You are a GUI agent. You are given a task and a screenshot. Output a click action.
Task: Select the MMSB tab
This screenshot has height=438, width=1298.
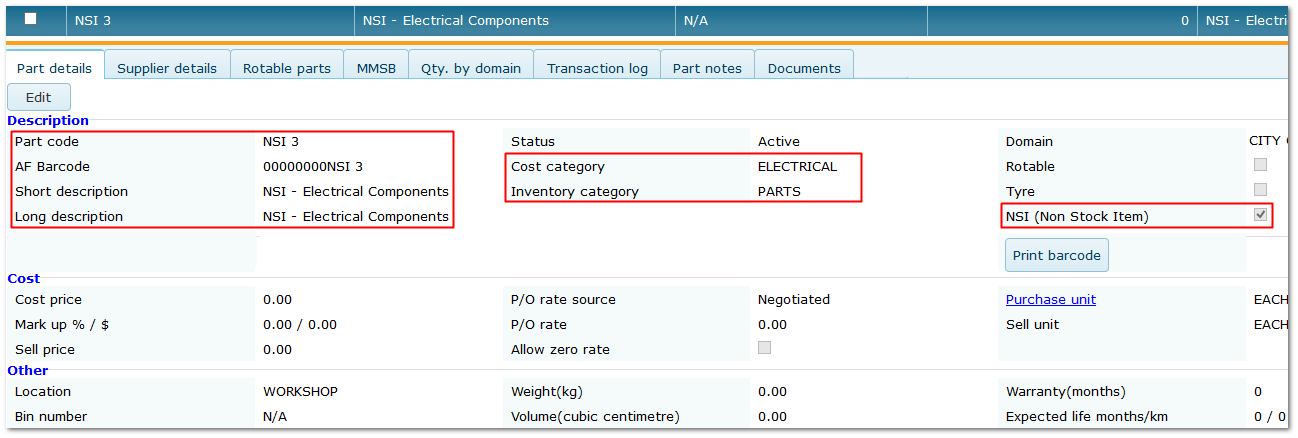(x=376, y=68)
